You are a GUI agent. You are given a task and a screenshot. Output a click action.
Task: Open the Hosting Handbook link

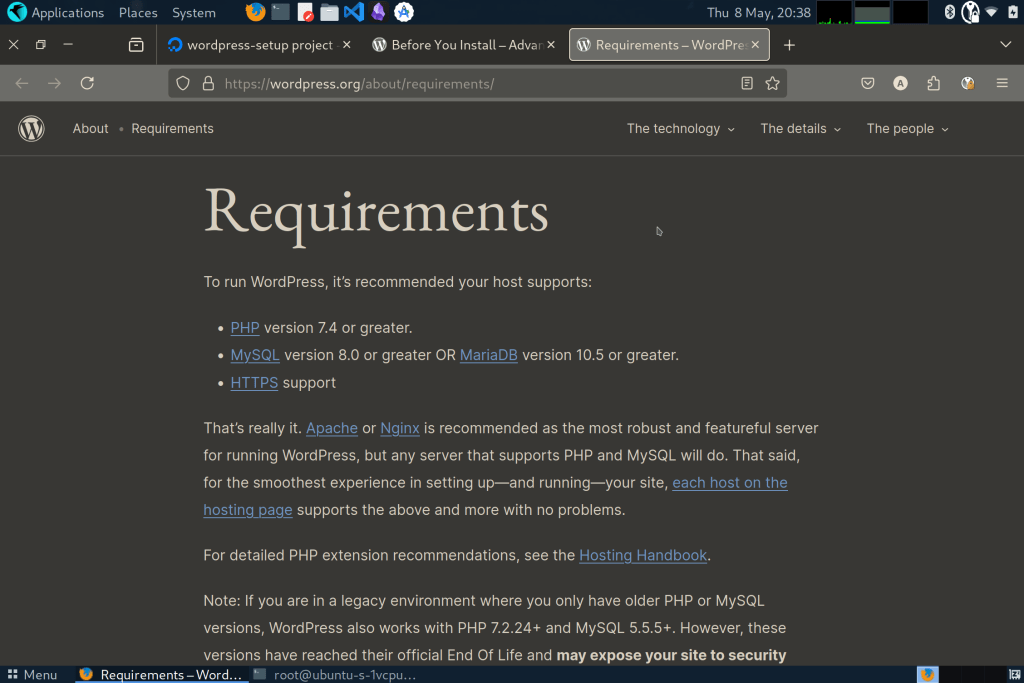643,555
